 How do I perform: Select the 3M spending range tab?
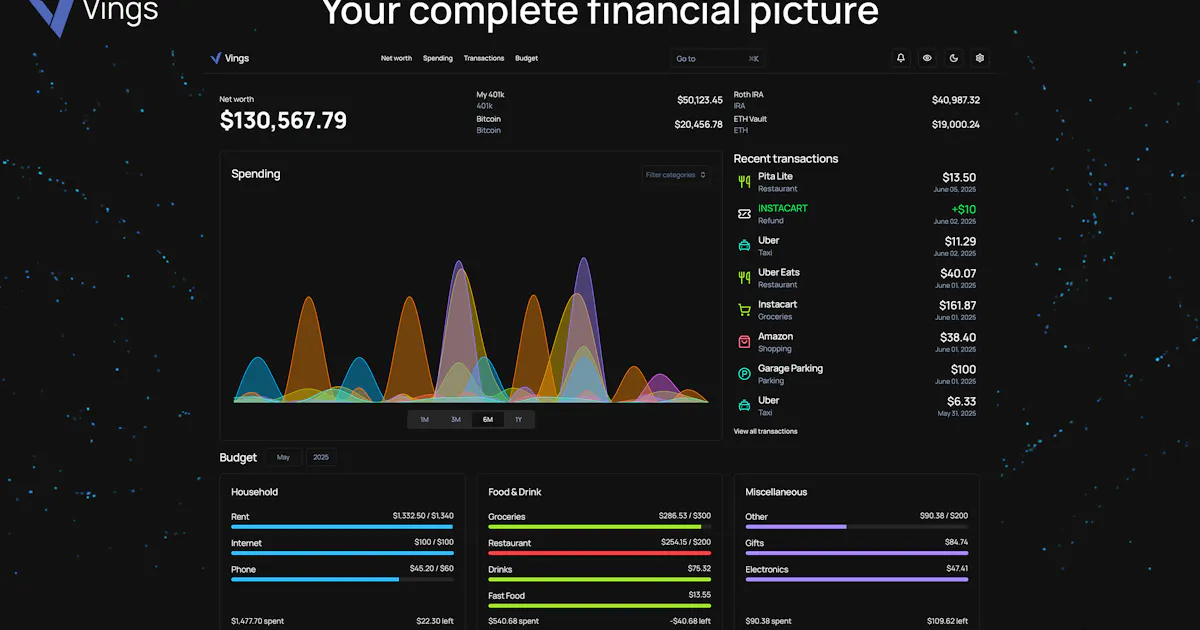(456, 420)
